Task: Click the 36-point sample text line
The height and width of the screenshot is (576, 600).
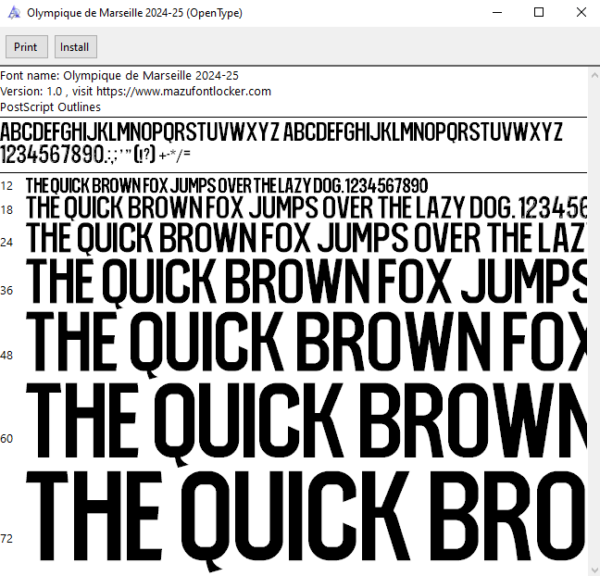Action: [307, 282]
